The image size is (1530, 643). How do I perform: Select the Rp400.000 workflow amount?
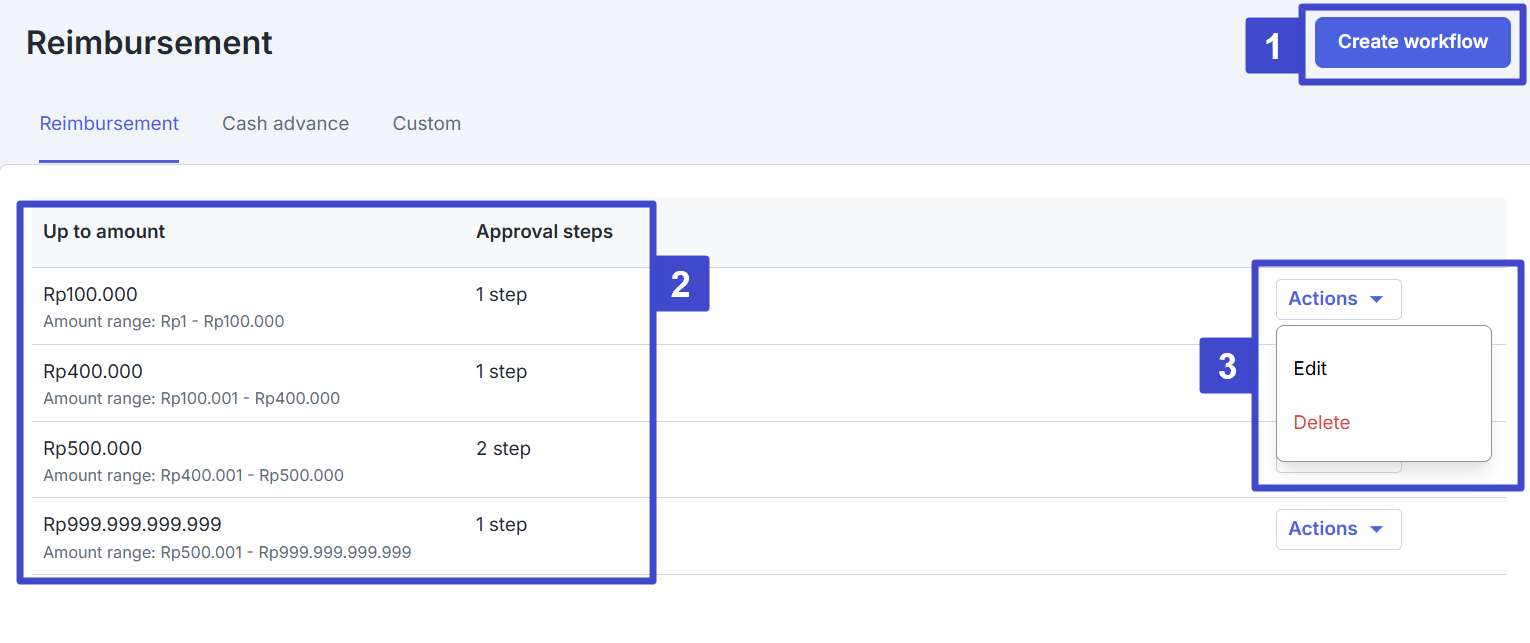(93, 371)
